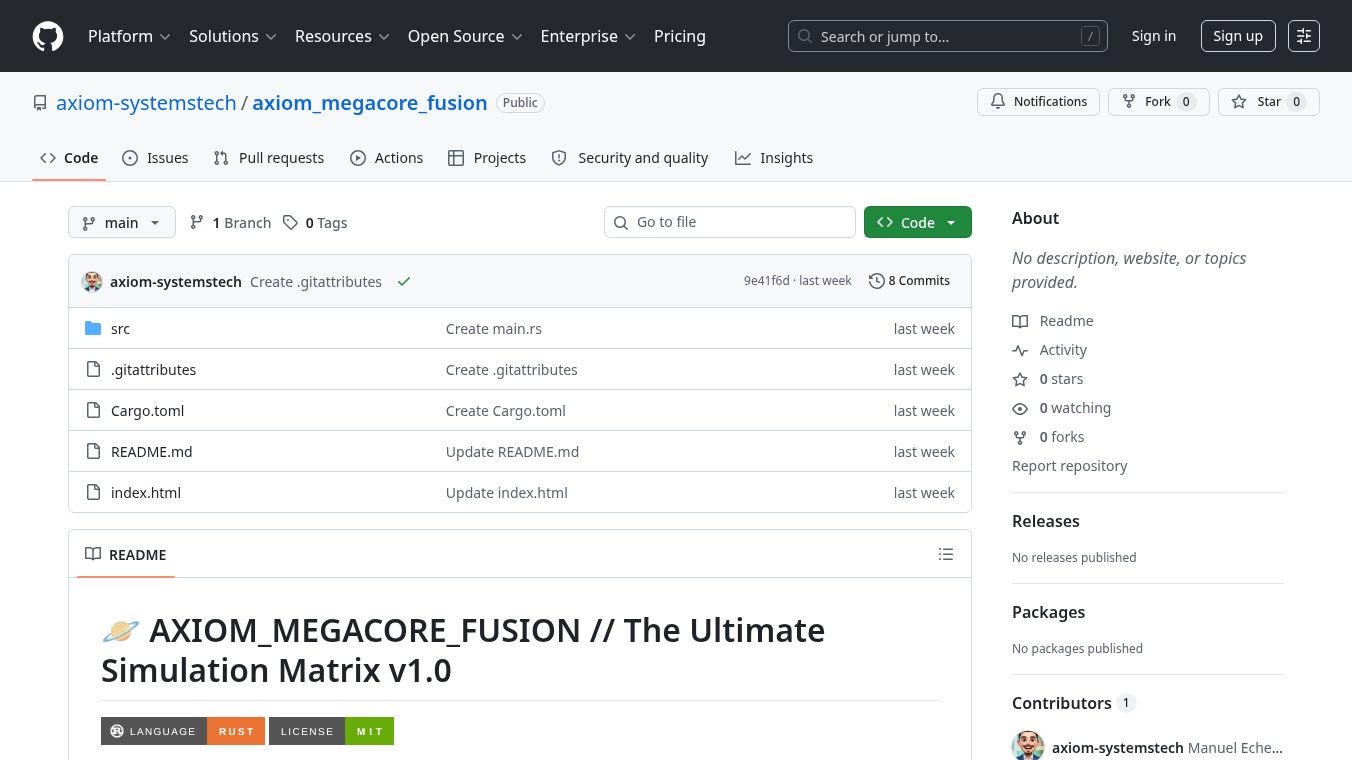
Task: View the 0 Tags list
Action: (315, 222)
